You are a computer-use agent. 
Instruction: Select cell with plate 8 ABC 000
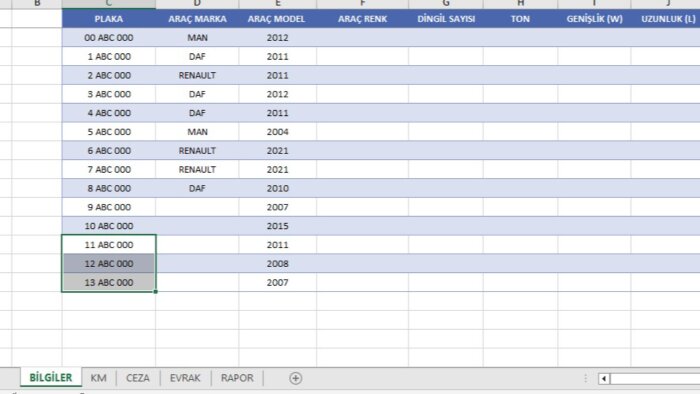tap(108, 188)
